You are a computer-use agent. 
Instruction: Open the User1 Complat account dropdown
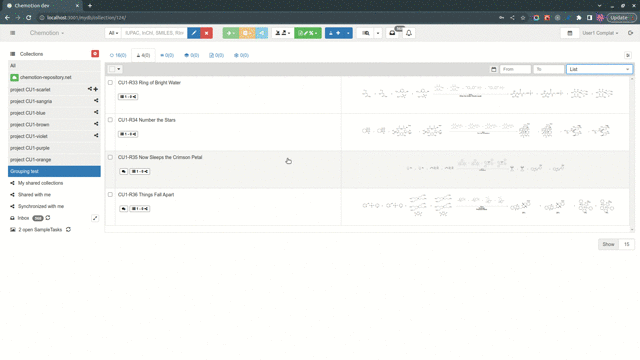click(x=600, y=33)
